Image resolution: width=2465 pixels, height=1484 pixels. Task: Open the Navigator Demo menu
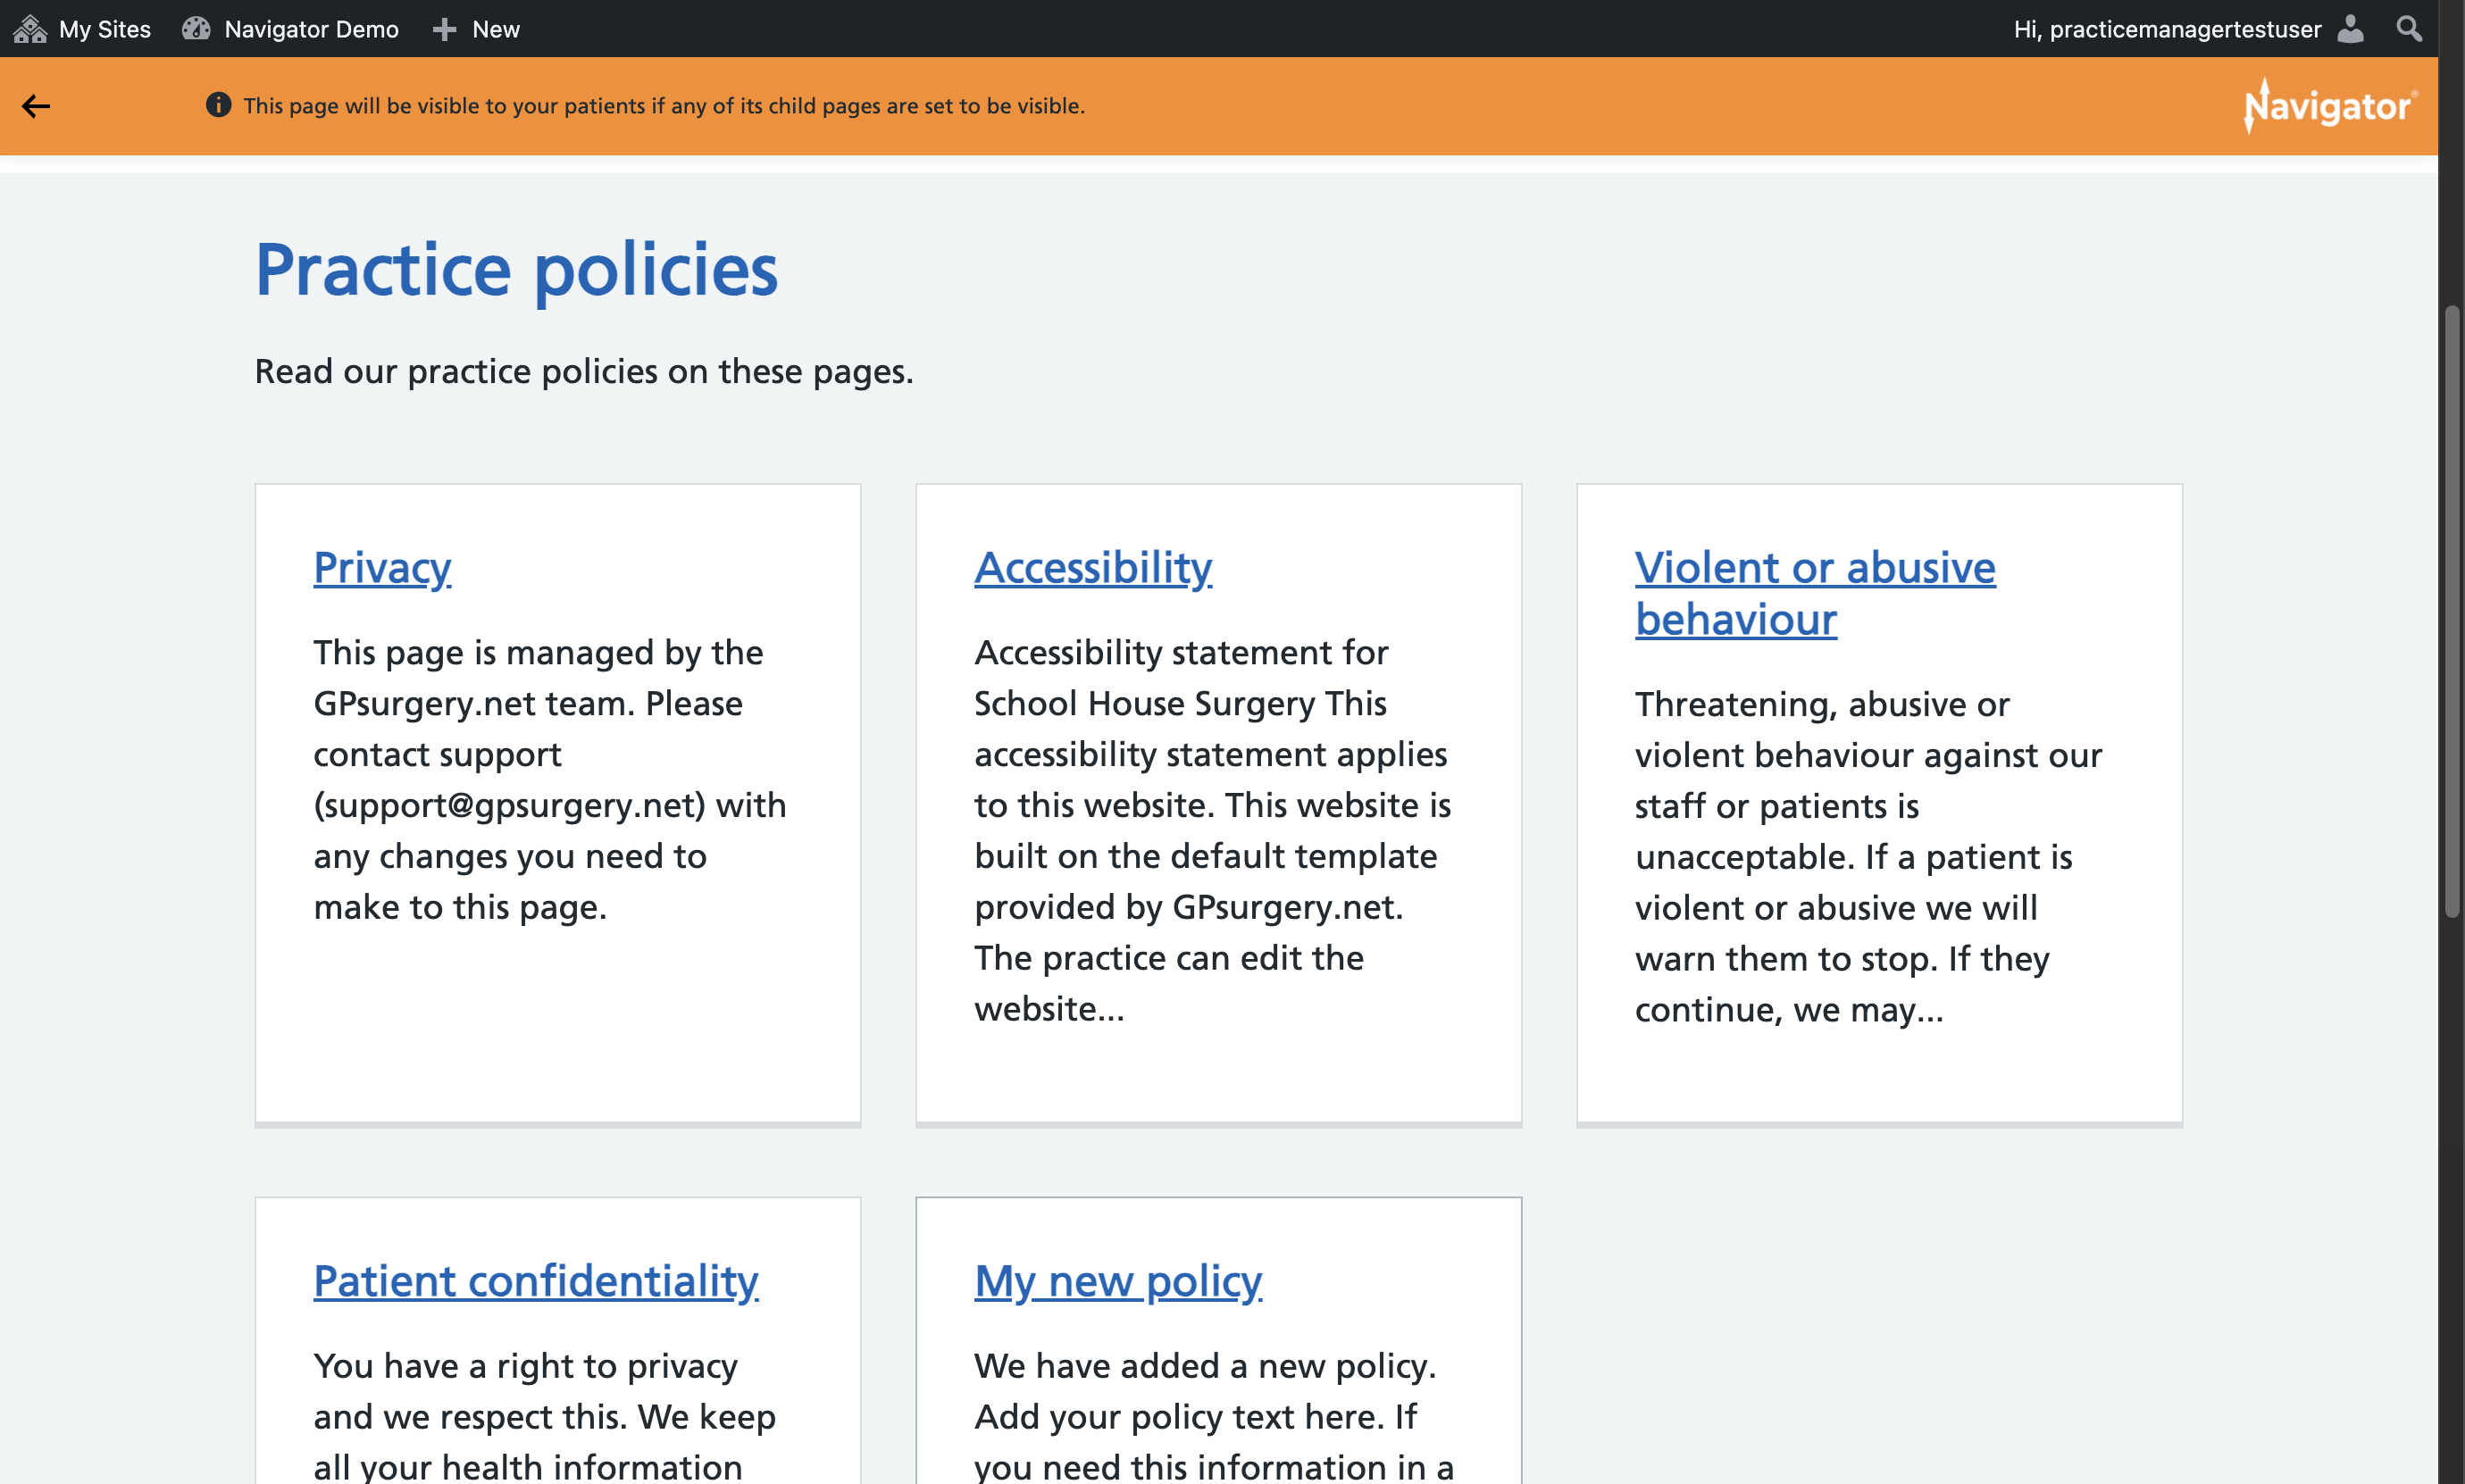290,29
